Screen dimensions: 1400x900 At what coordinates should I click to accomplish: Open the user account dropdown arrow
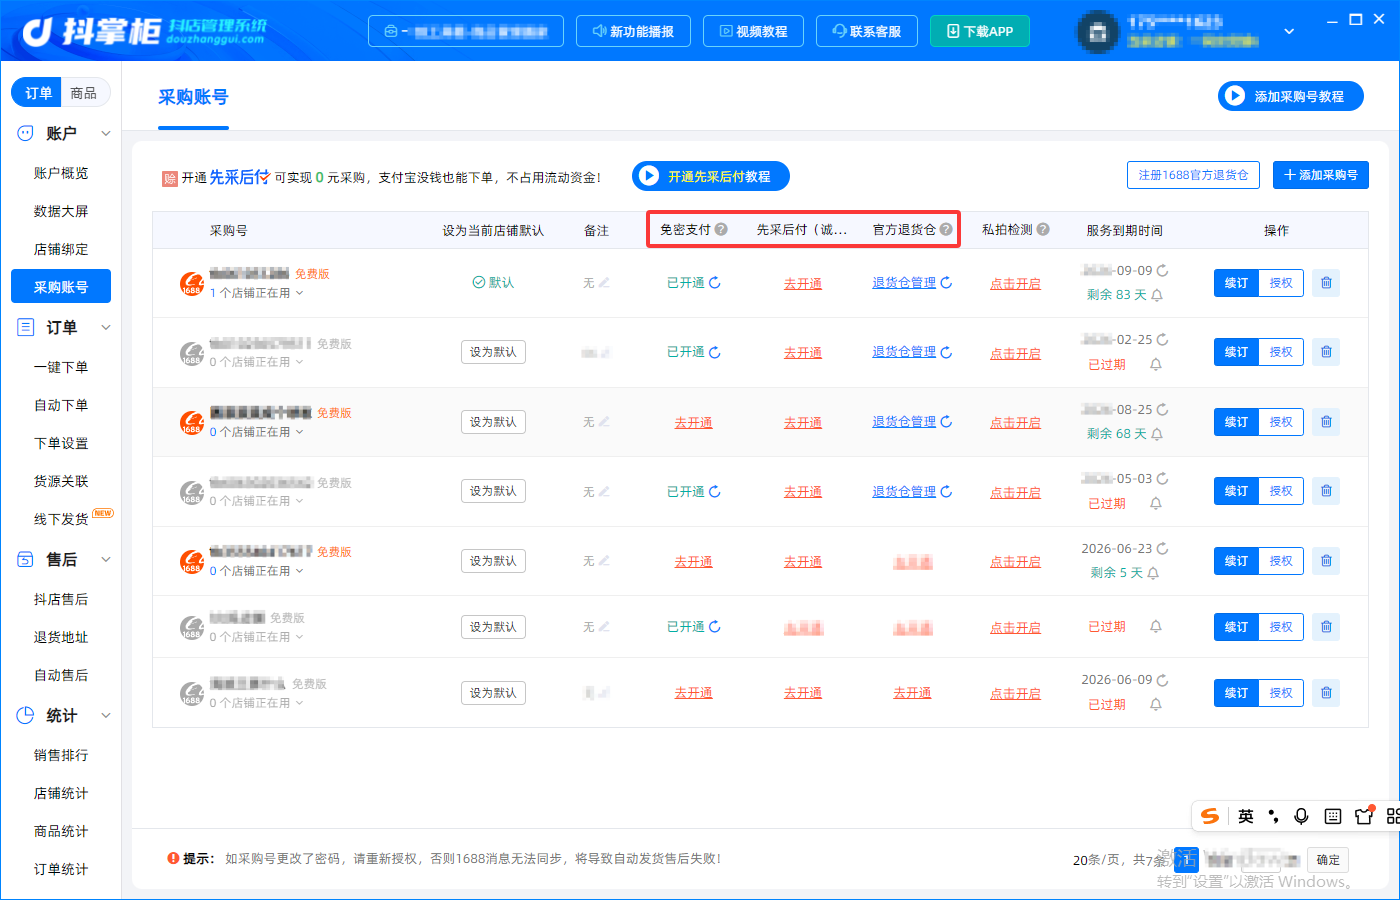(x=1289, y=31)
